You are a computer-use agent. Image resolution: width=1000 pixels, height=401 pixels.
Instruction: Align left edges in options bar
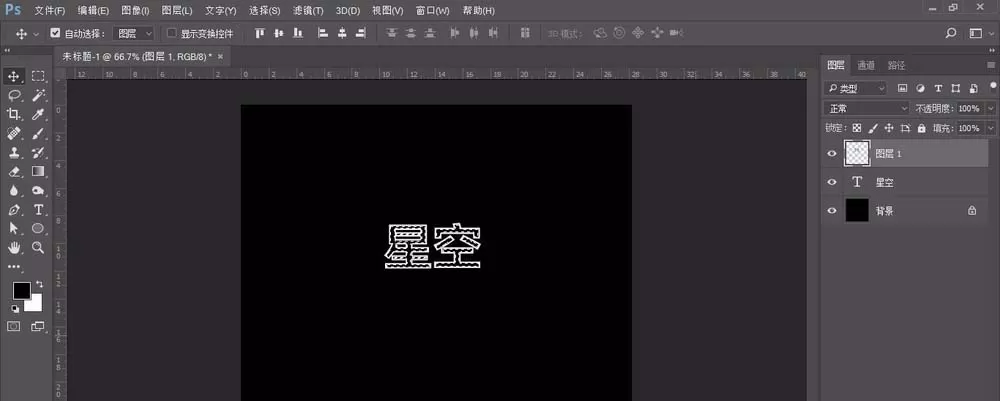click(x=323, y=33)
